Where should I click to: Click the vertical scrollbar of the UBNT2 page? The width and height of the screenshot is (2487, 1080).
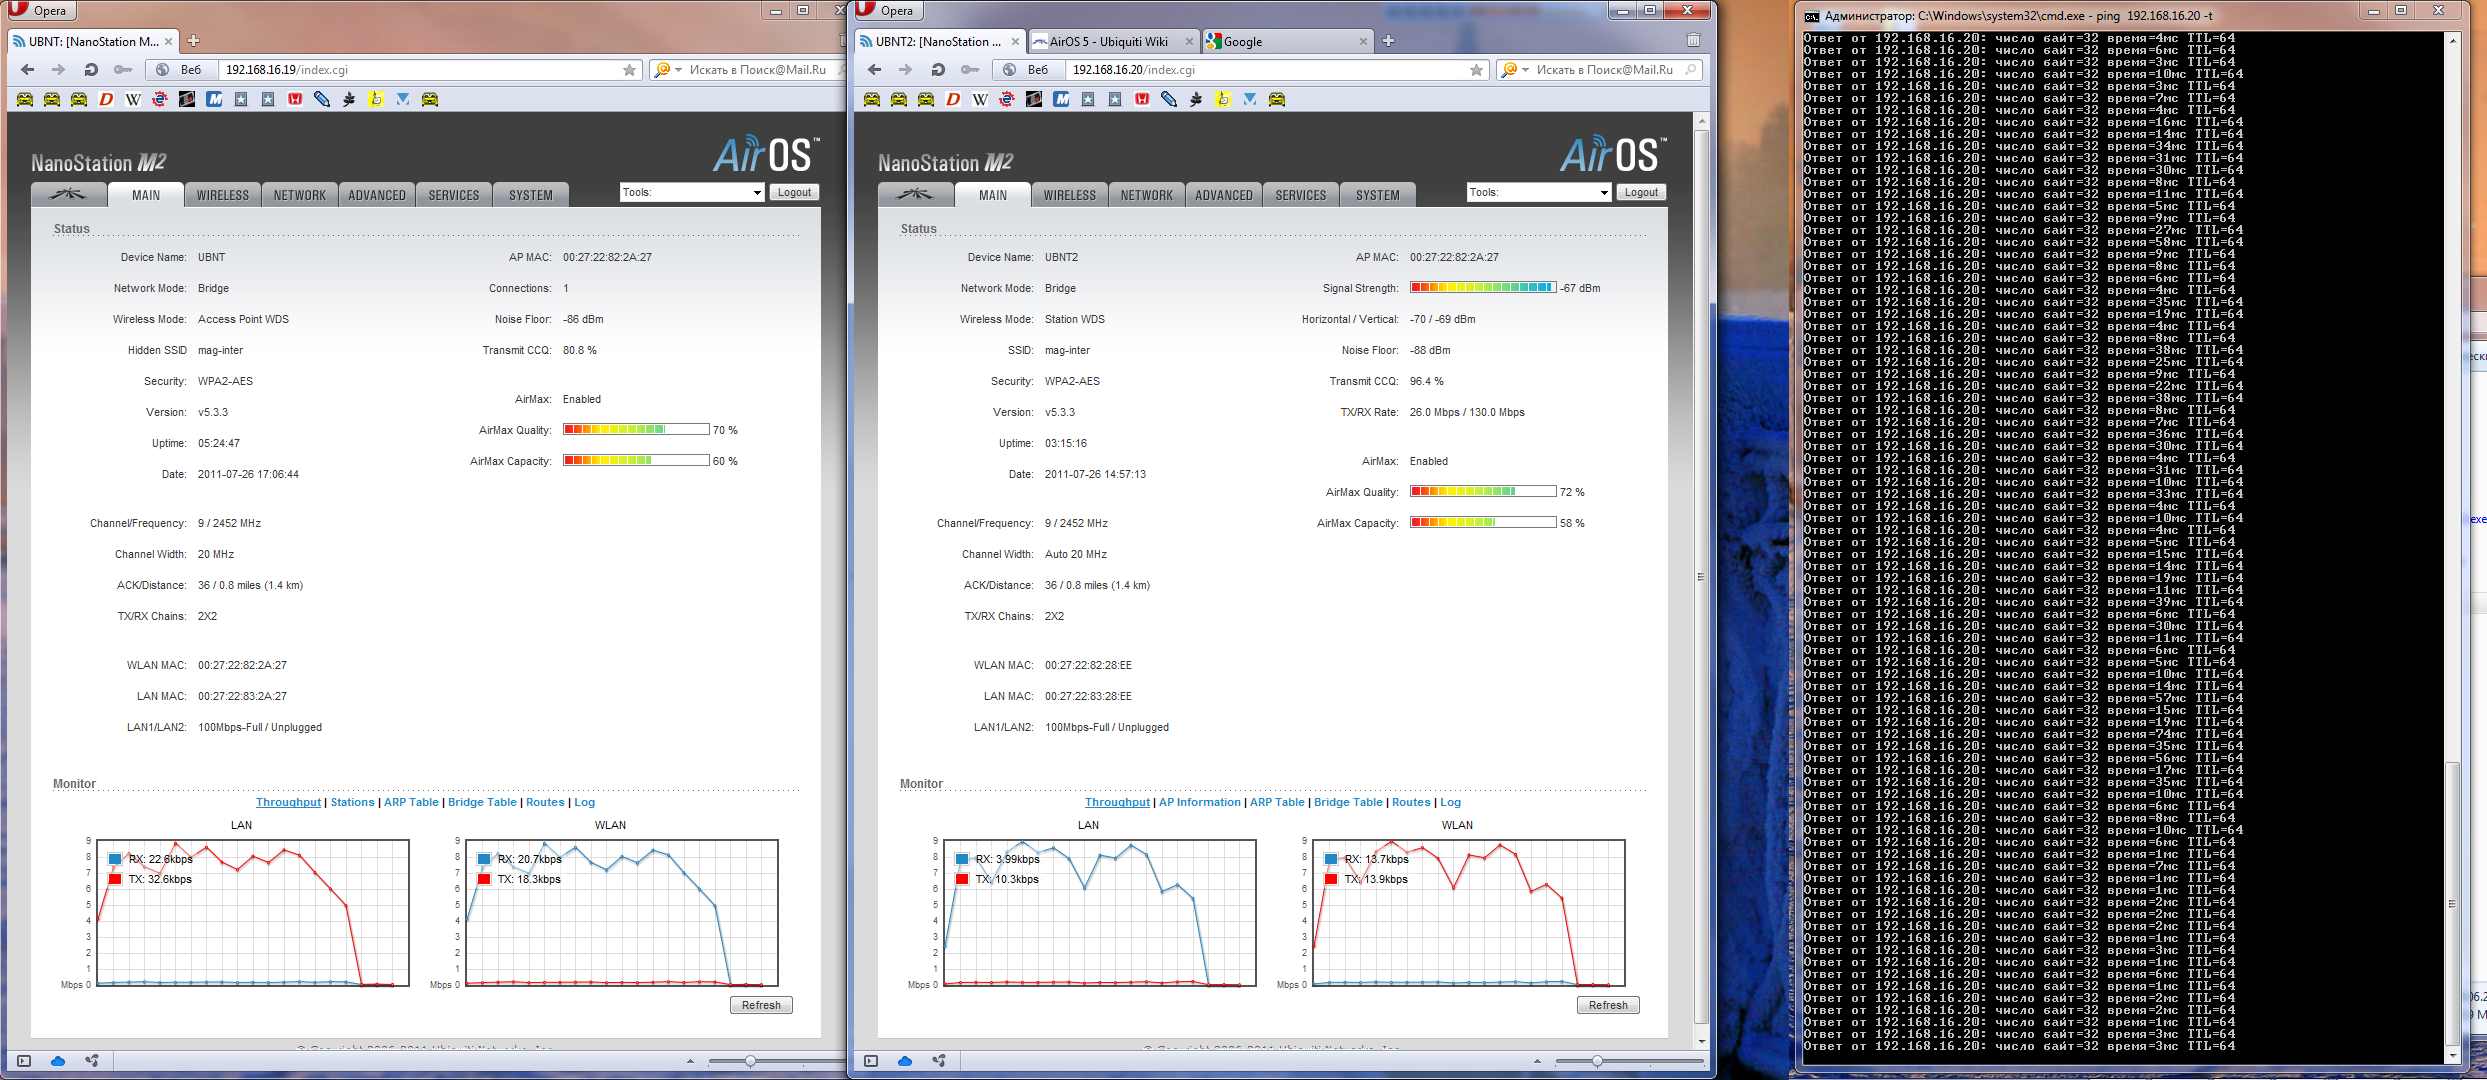click(1701, 575)
